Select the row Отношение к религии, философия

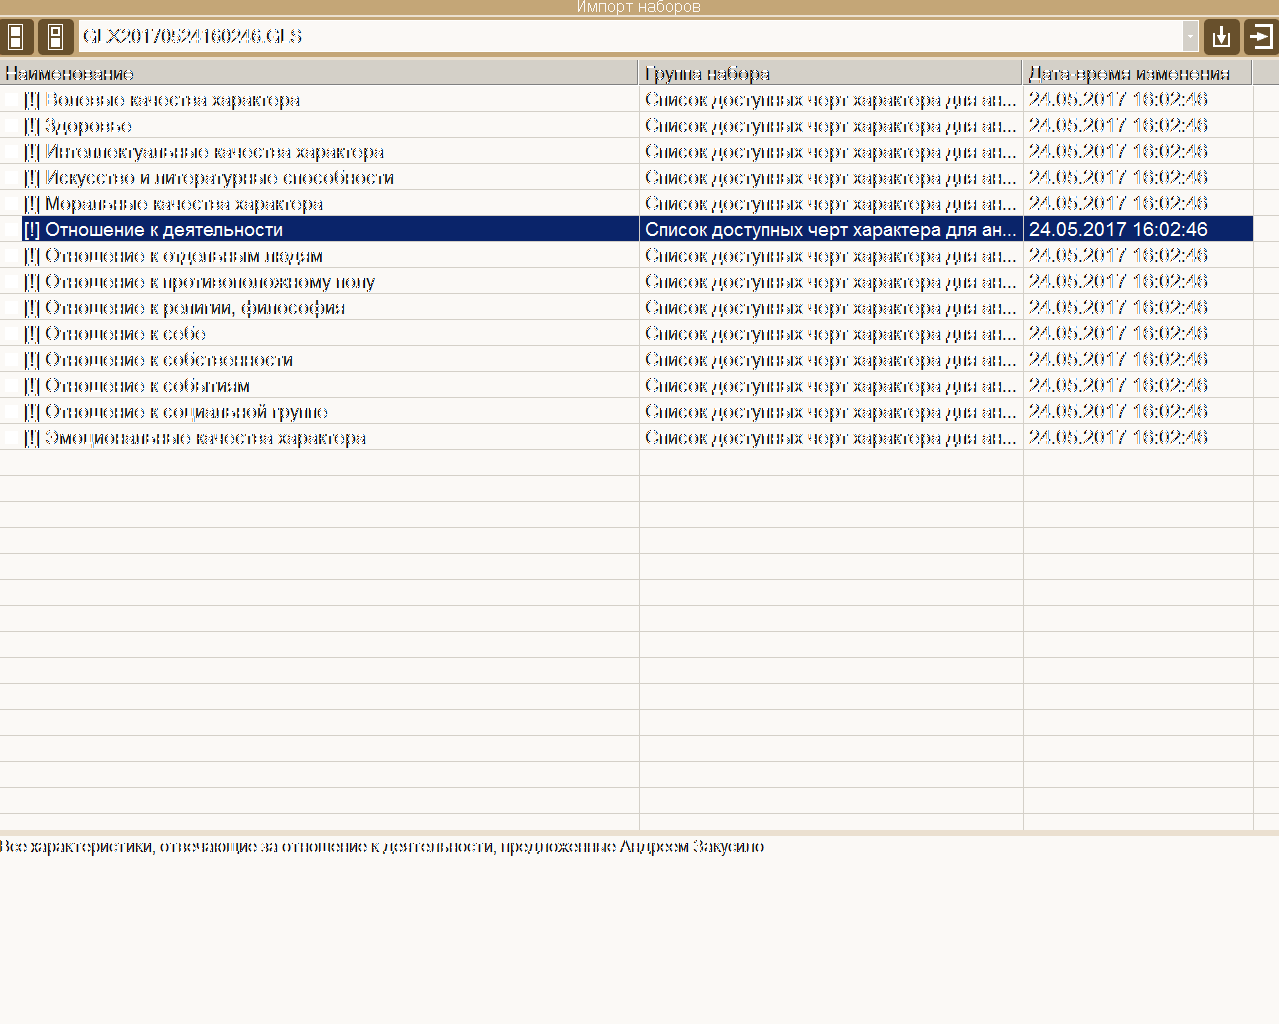coord(626,308)
